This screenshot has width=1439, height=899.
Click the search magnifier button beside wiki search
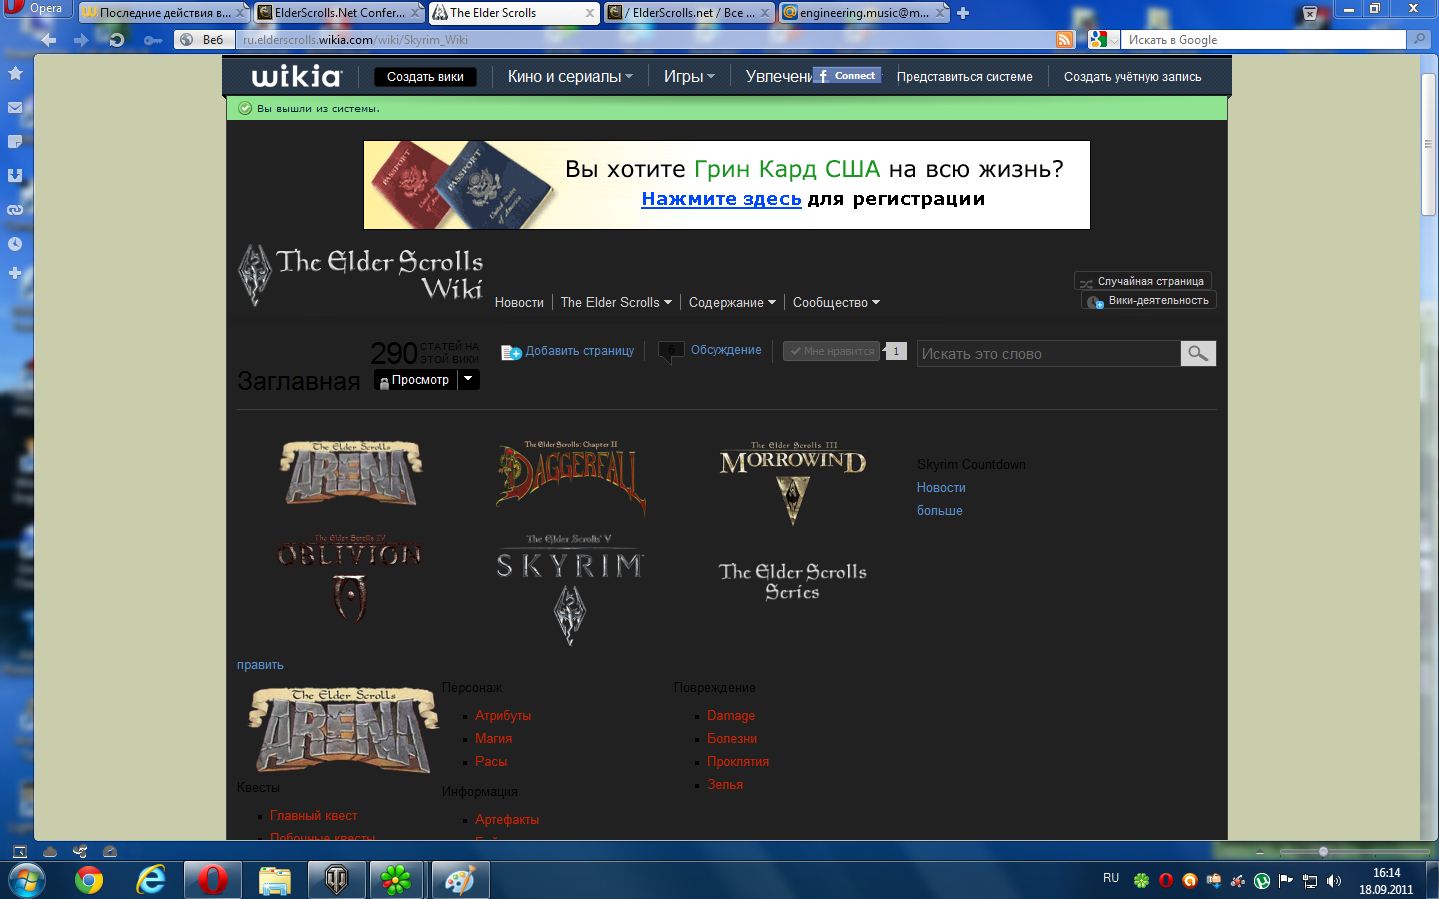coord(1198,353)
